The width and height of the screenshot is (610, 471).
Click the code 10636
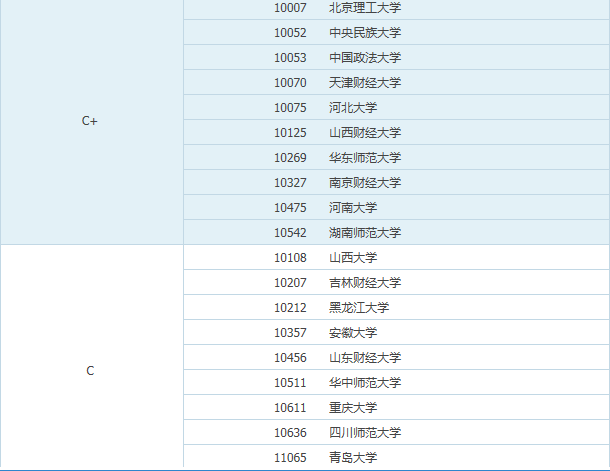click(290, 432)
